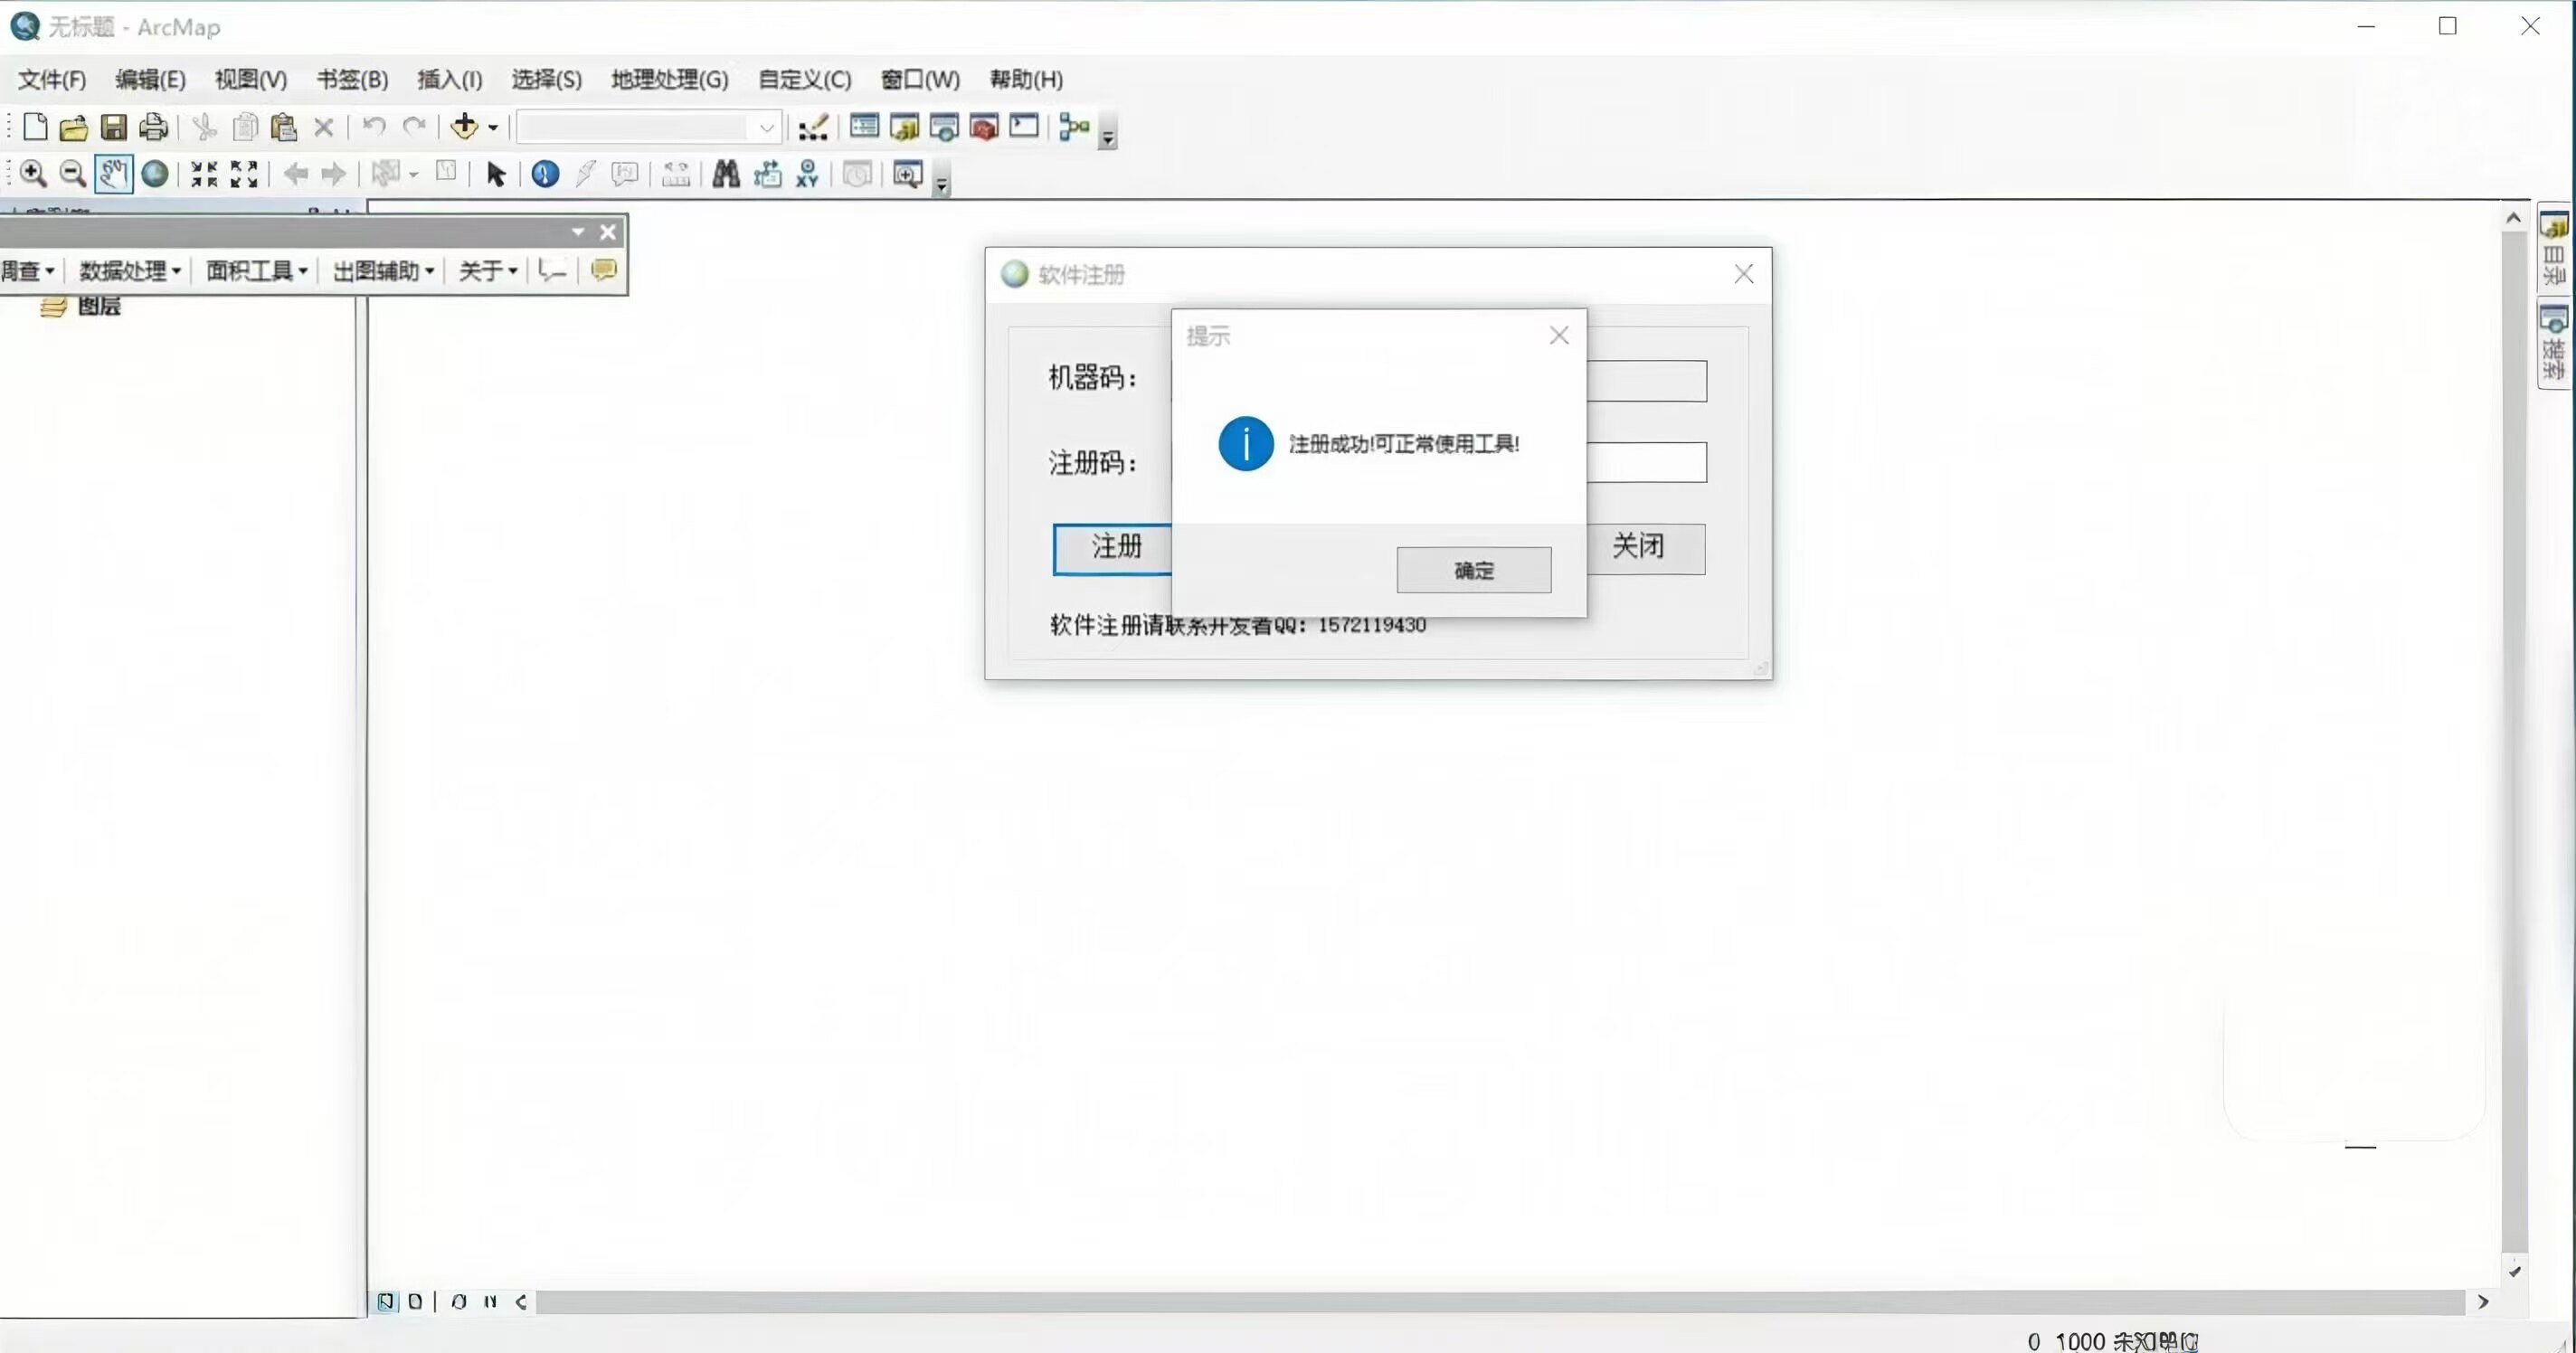Save the map with the floppy icon

(114, 127)
